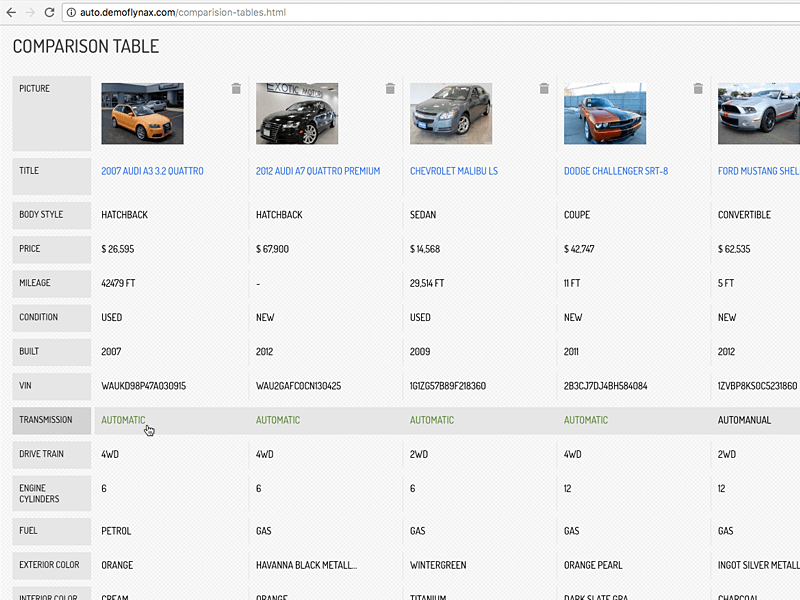Click the Wintergreen exterior color value
The width and height of the screenshot is (800, 600).
pyautogui.click(x=438, y=565)
